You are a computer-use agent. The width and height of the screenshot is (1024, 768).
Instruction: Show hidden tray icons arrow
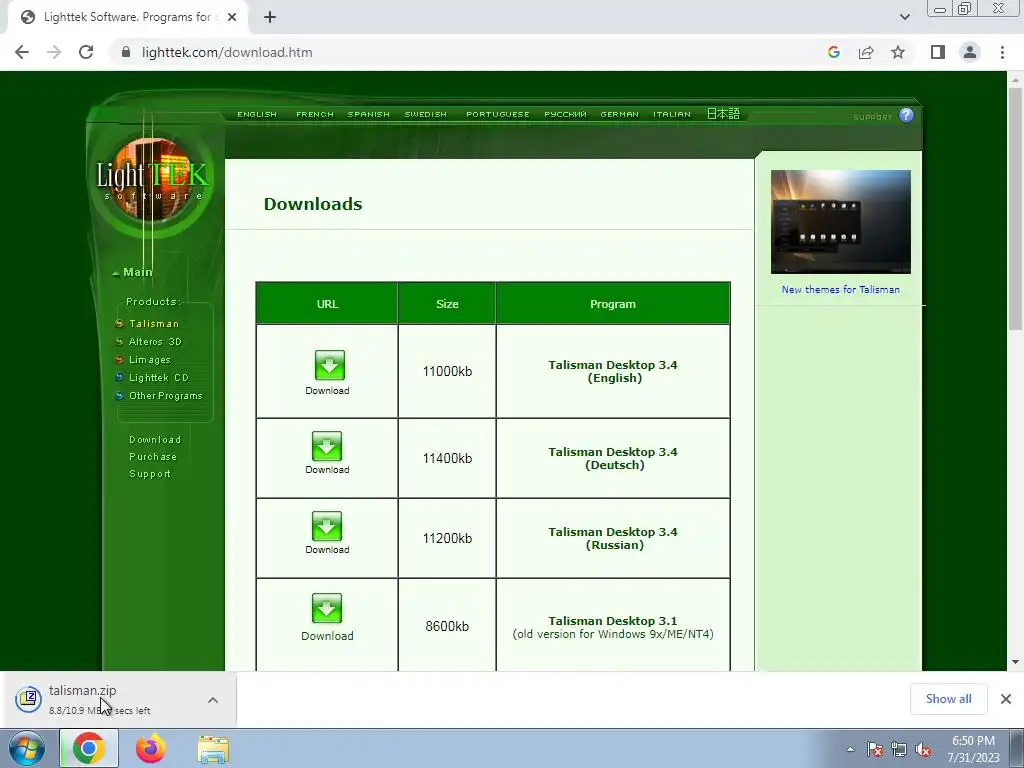pos(850,749)
